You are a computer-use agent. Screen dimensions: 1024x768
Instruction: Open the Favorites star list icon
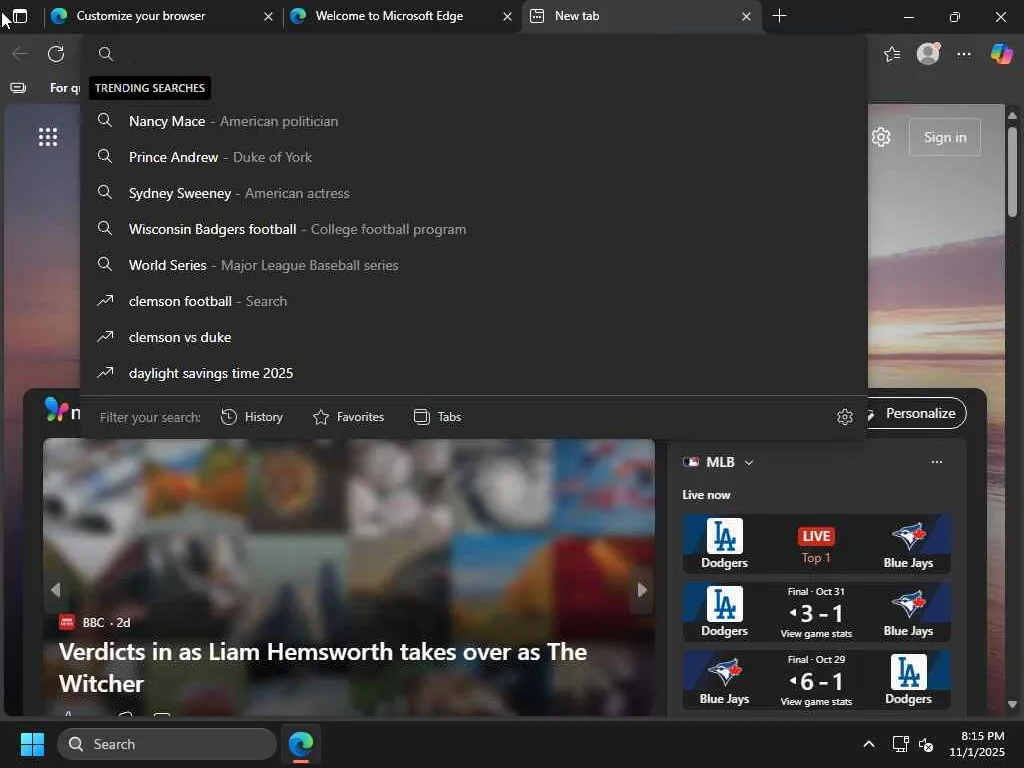[x=892, y=54]
